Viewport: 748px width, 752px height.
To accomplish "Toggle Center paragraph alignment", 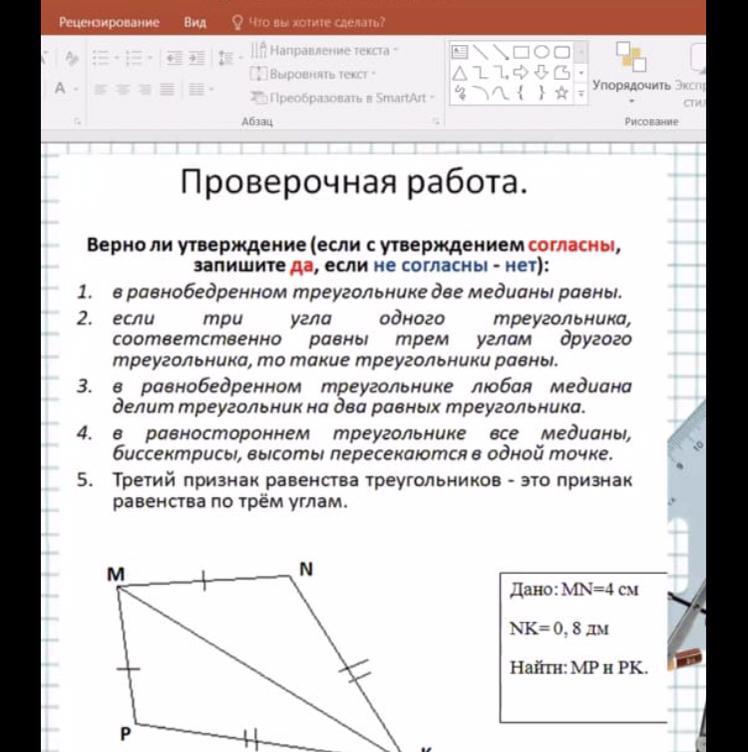I will (x=123, y=89).
